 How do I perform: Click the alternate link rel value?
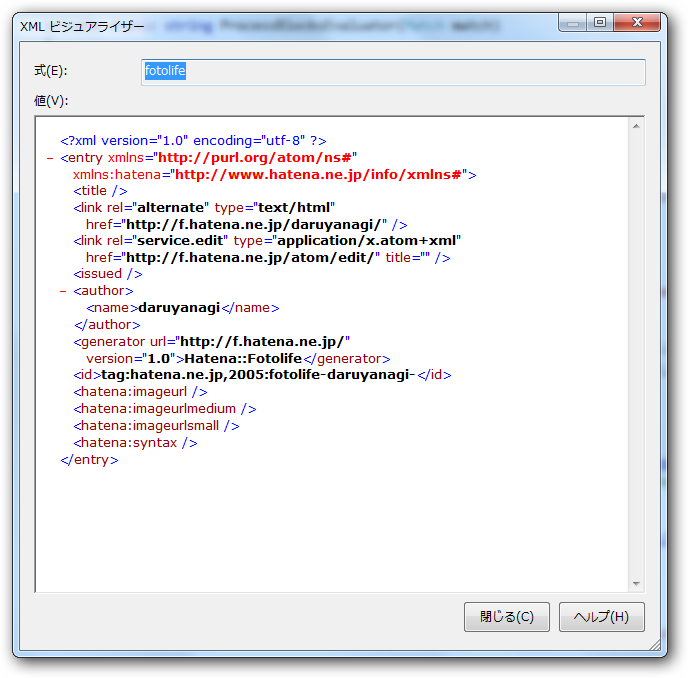[170, 208]
